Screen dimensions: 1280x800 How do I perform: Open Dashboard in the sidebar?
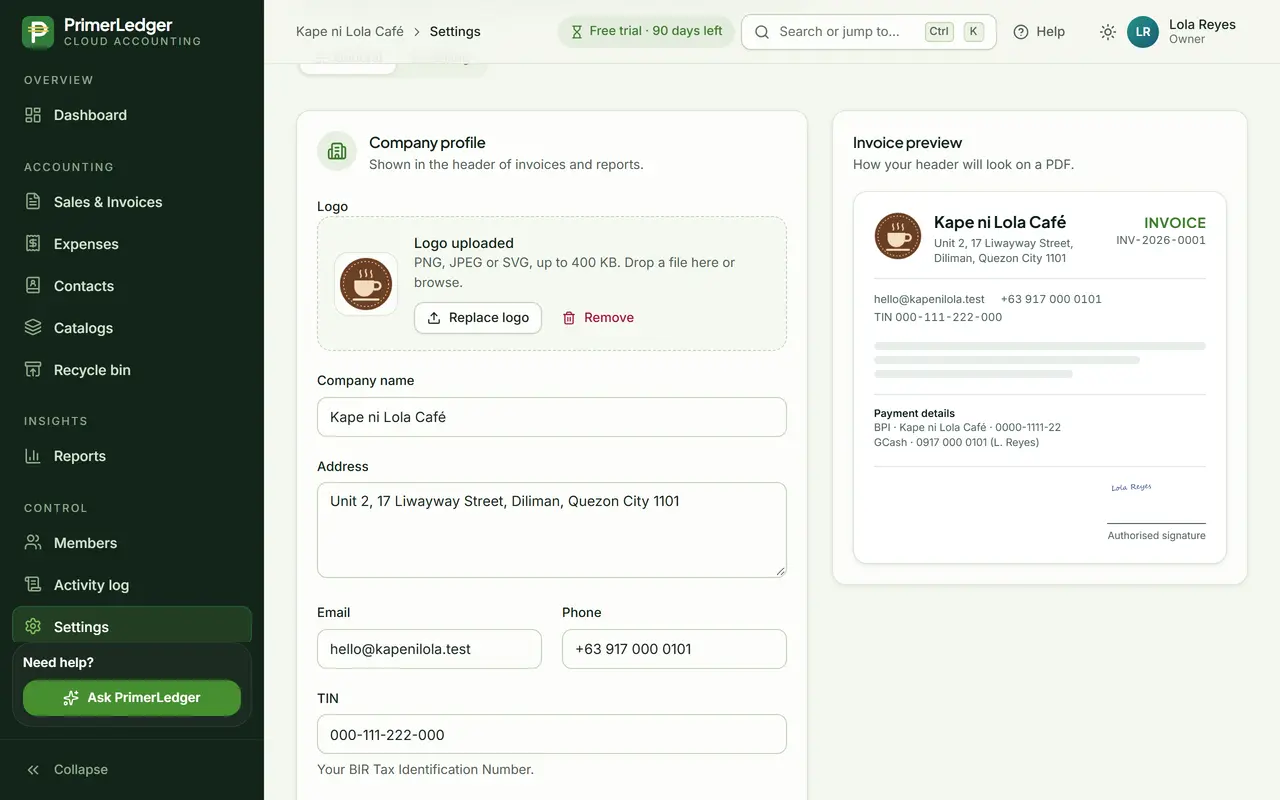tap(132, 115)
